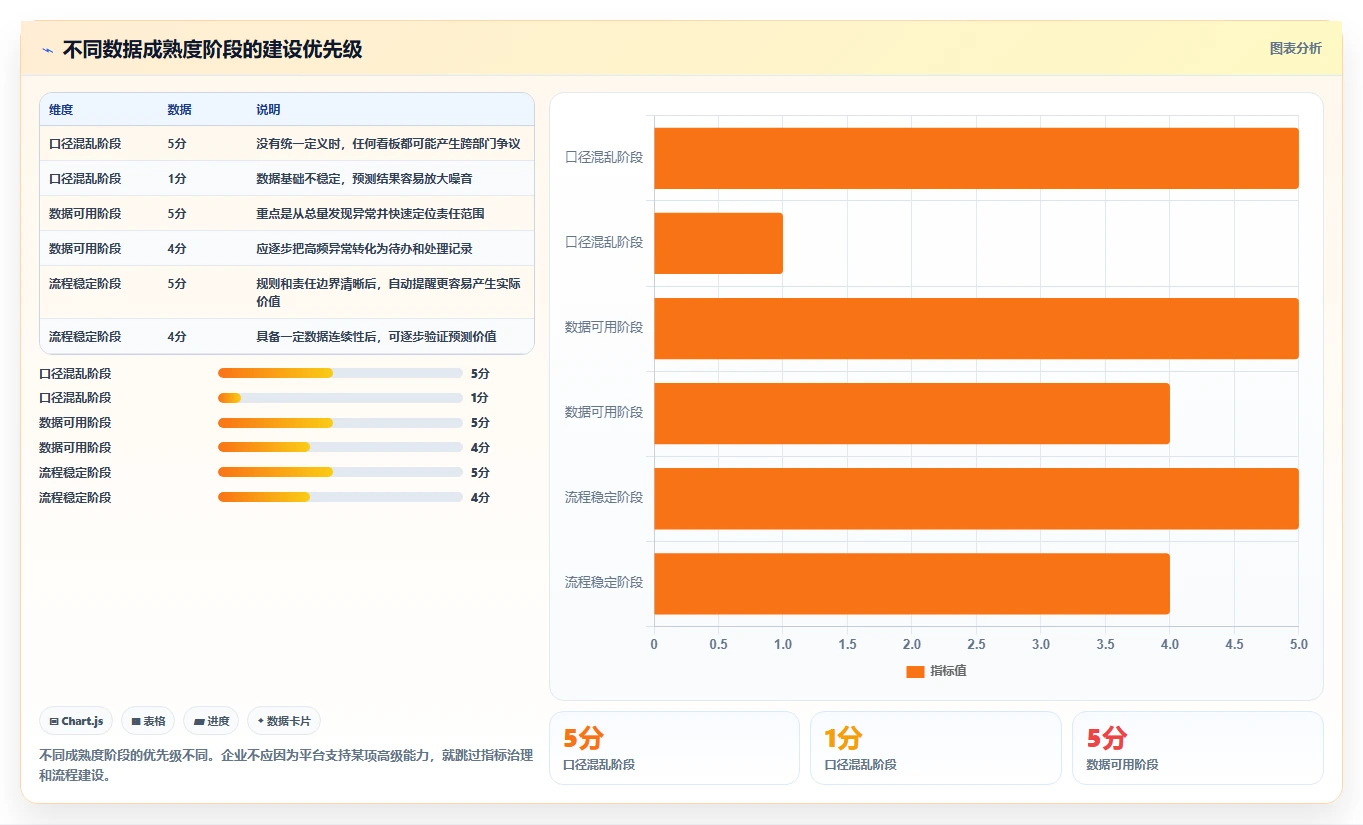Click the 1分 value in the table
Screen dimensions: 1363x825
point(177,179)
